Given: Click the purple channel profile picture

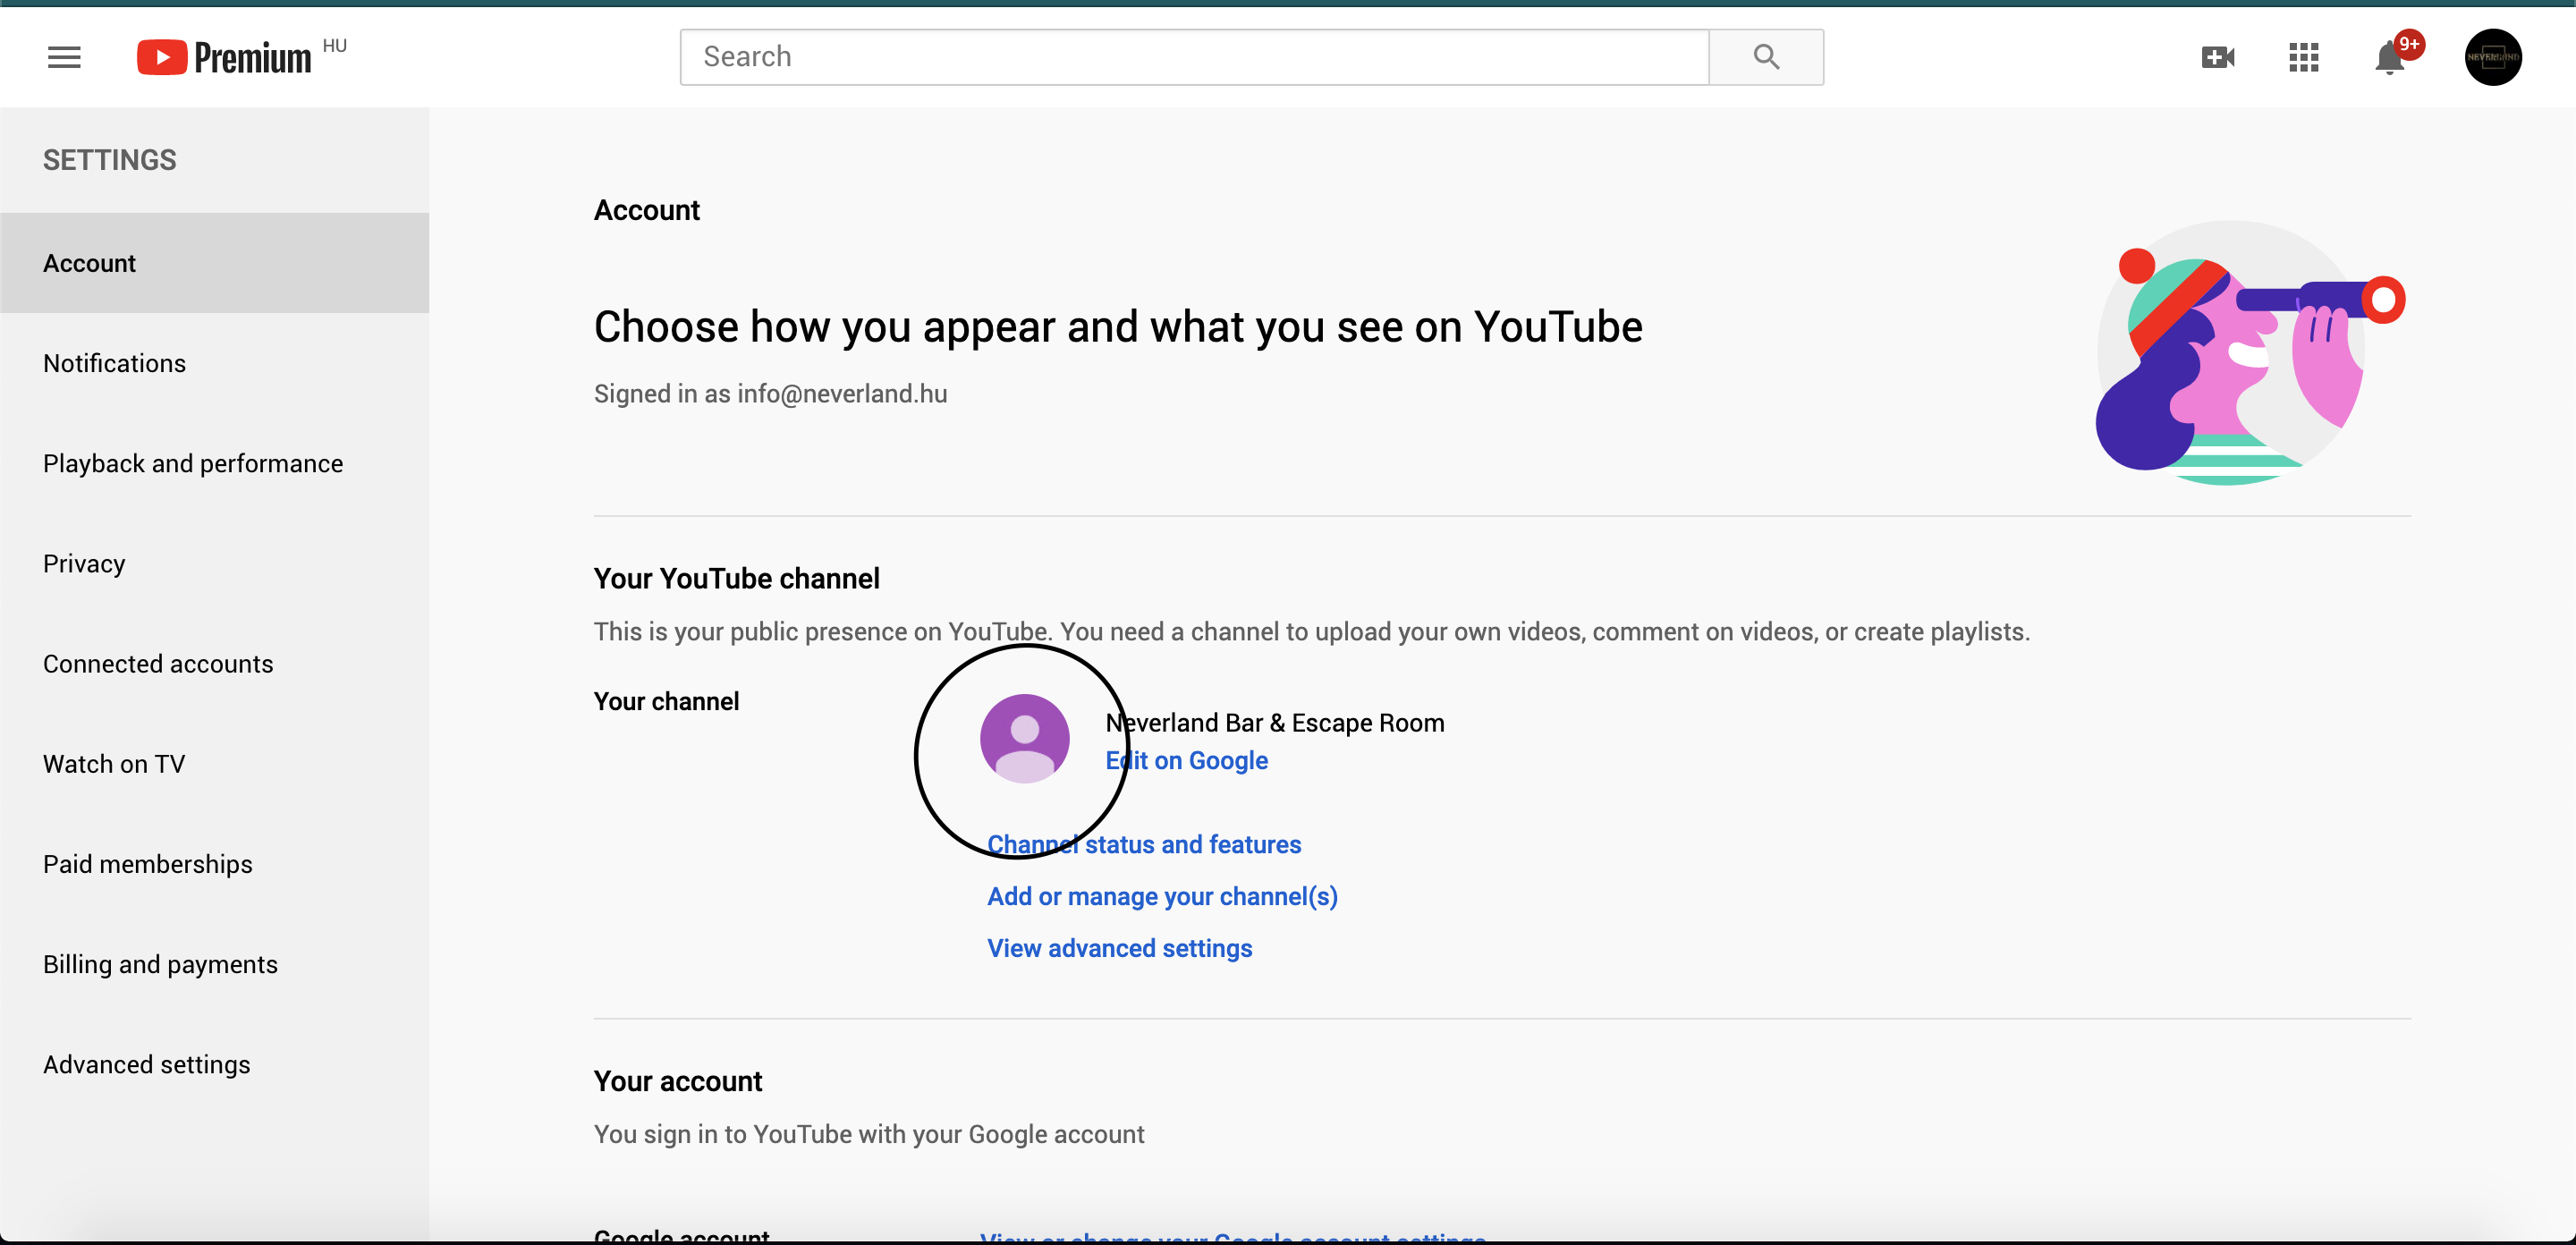Looking at the screenshot, I should [1024, 738].
